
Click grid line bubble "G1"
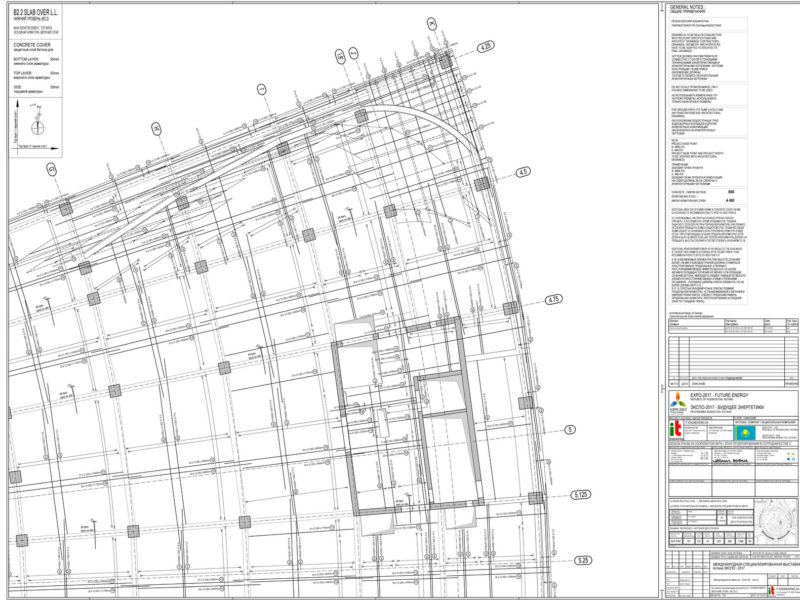(x=52, y=169)
